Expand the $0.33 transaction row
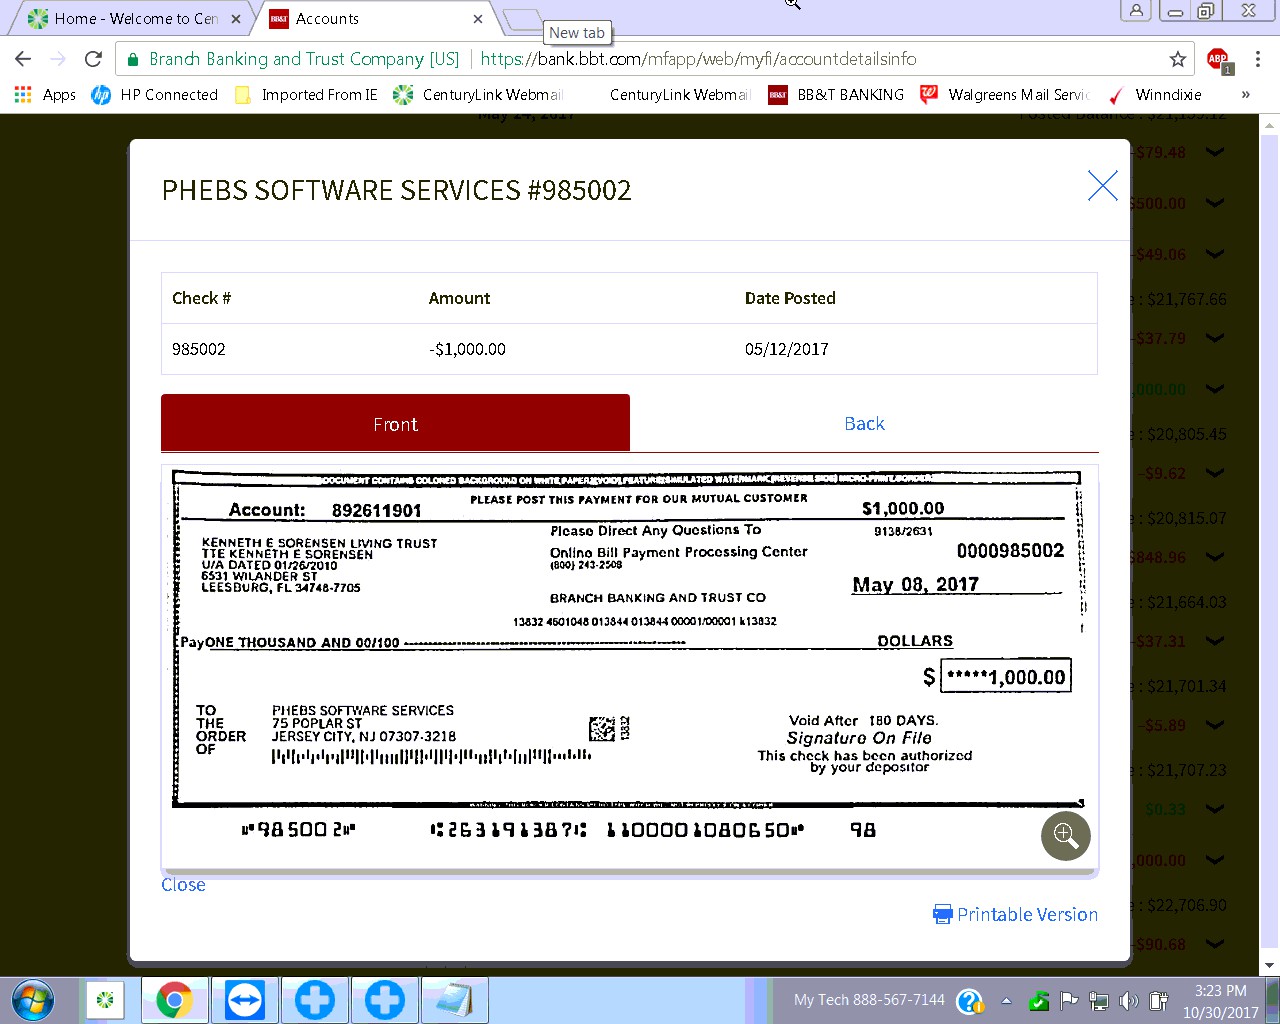The height and width of the screenshot is (1024, 1280). pyautogui.click(x=1215, y=809)
